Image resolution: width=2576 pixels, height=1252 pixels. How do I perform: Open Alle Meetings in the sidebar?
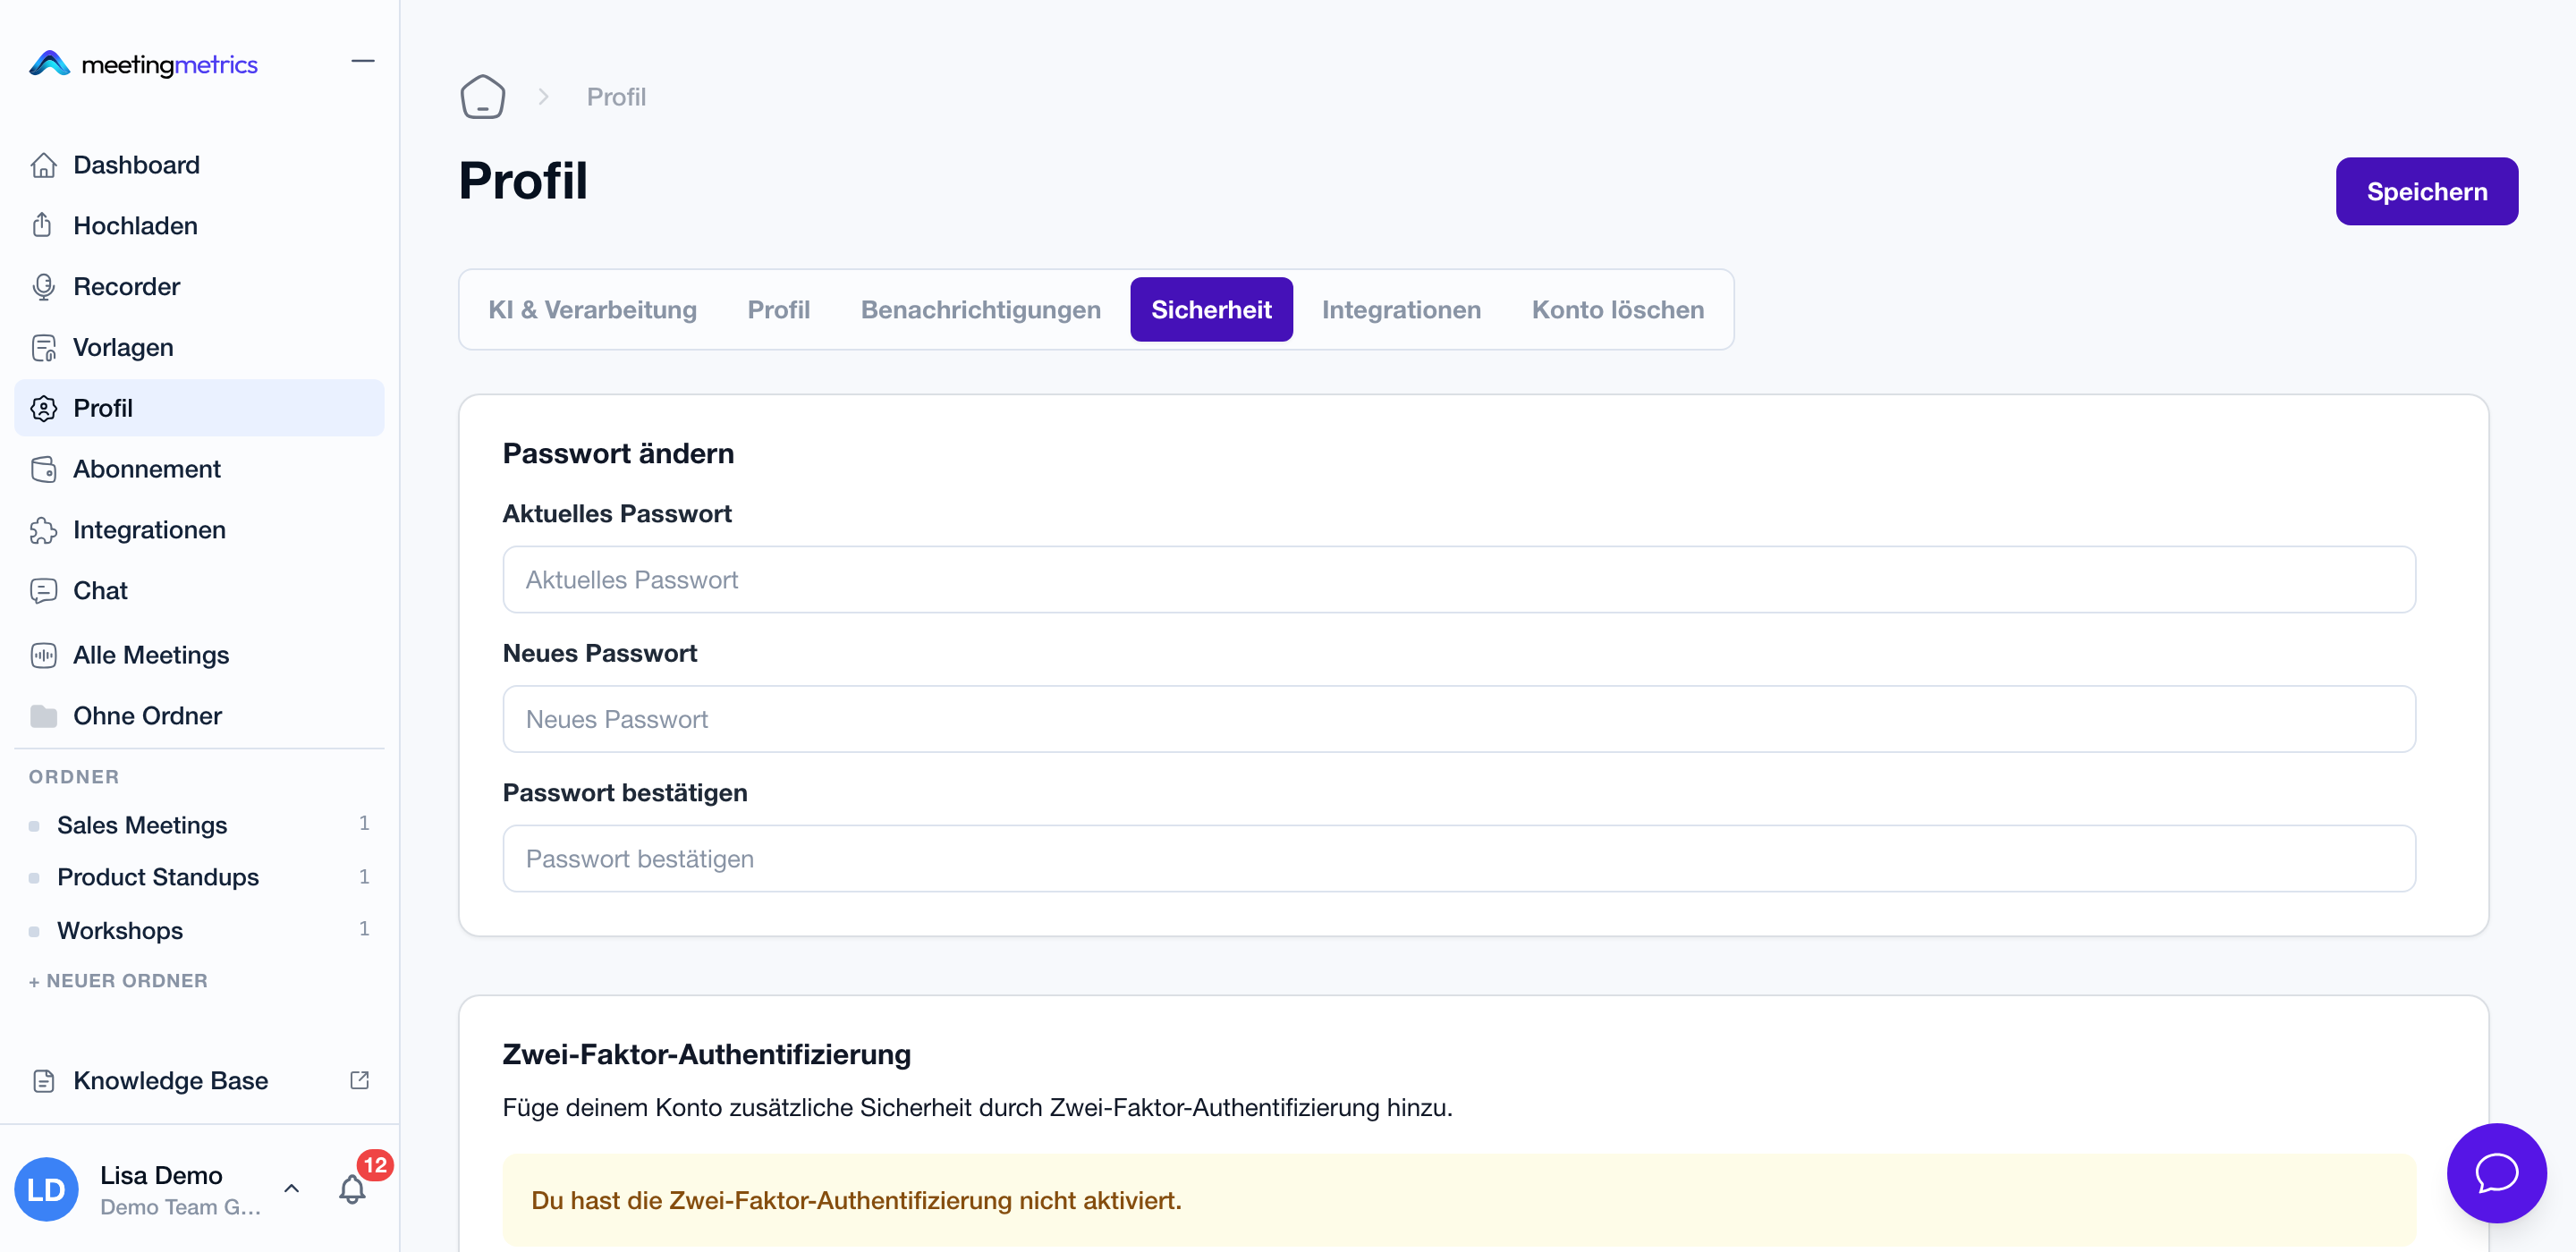pyautogui.click(x=199, y=655)
